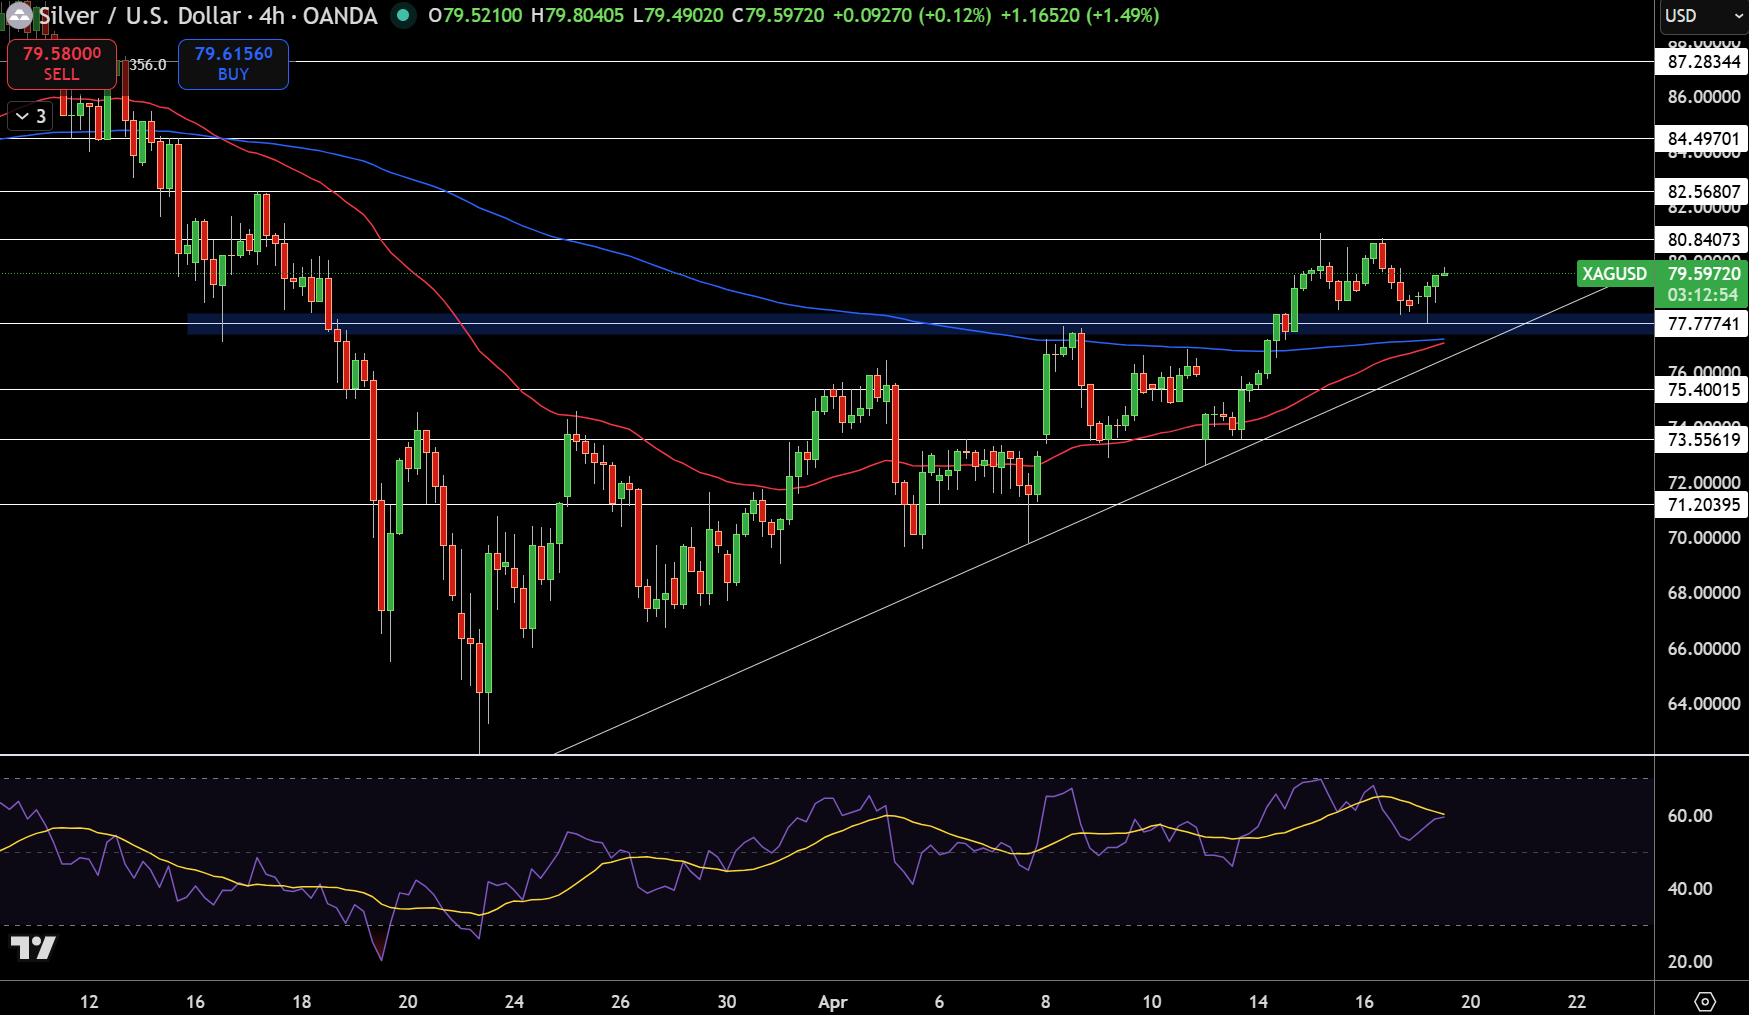Click the bar countdown timer 03:12:54

[x=1703, y=295]
